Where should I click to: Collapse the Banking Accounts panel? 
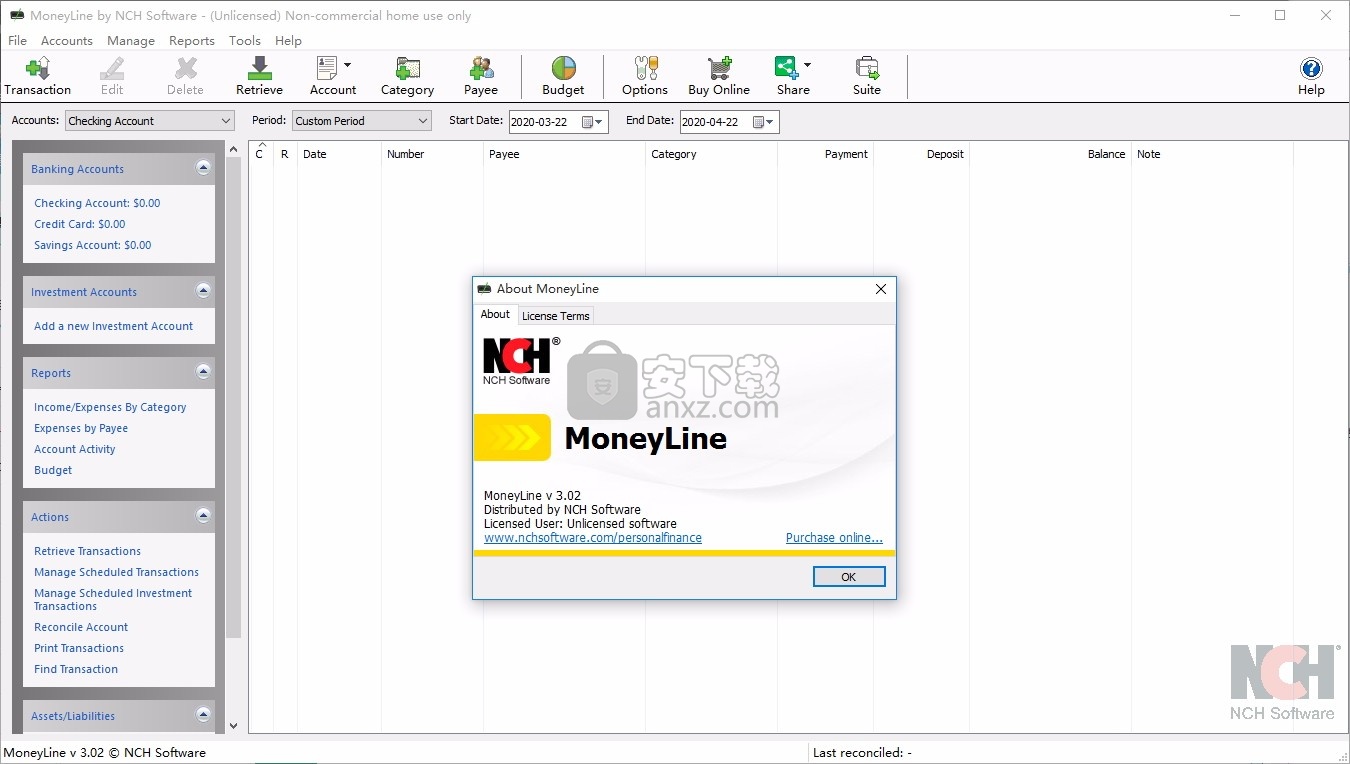pos(204,168)
